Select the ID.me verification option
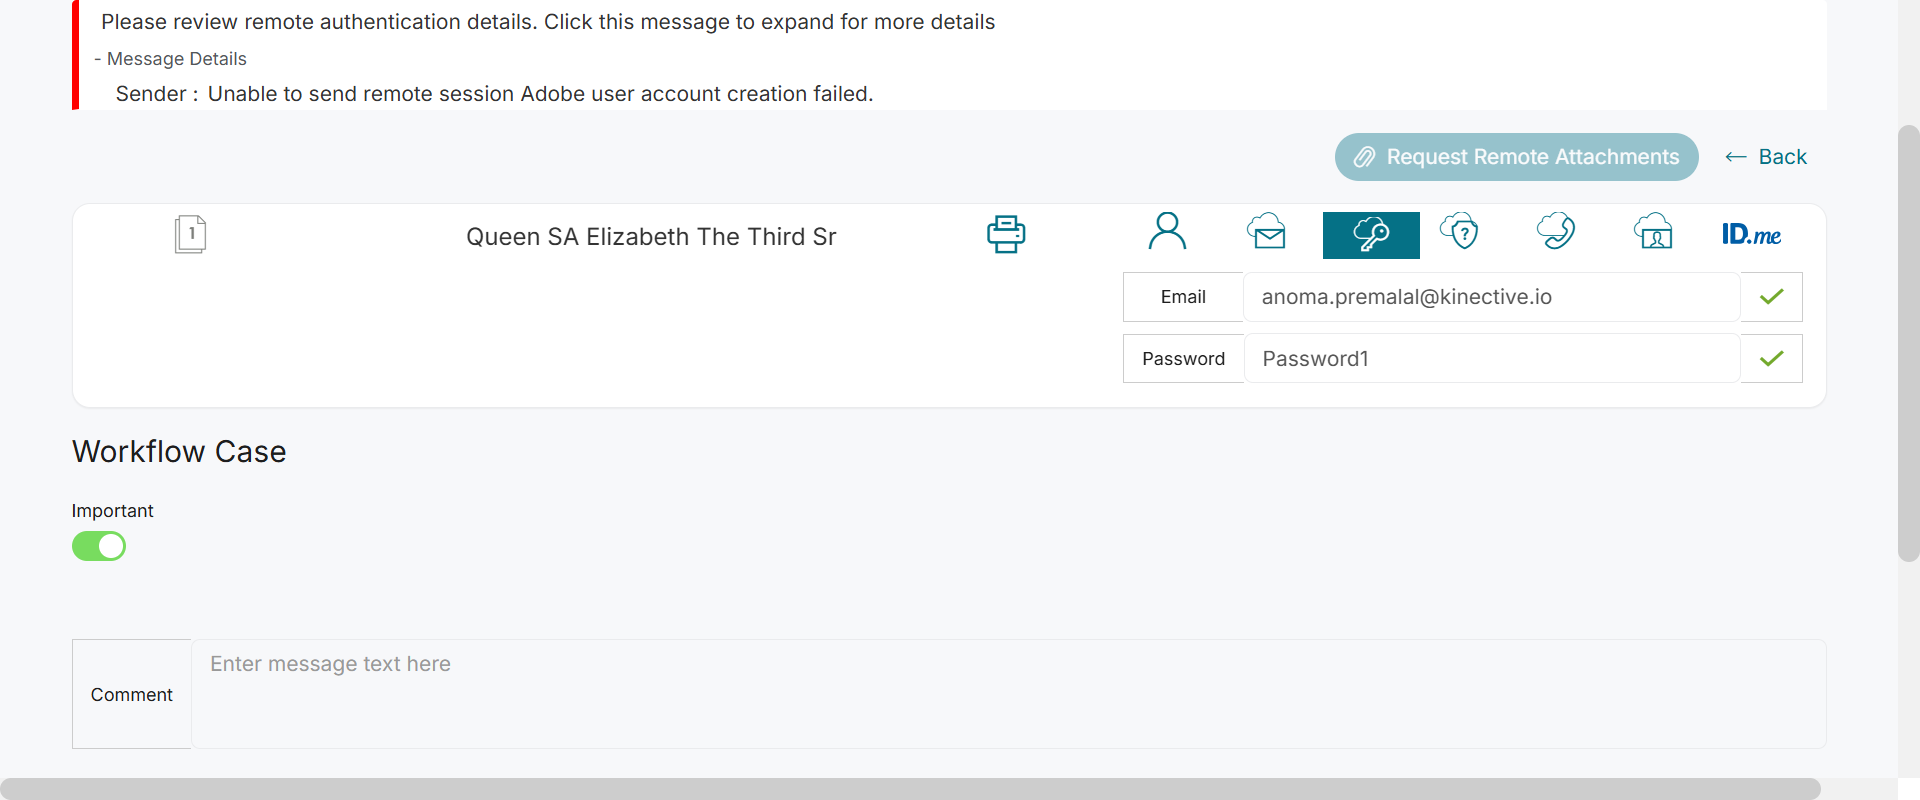 click(x=1751, y=235)
